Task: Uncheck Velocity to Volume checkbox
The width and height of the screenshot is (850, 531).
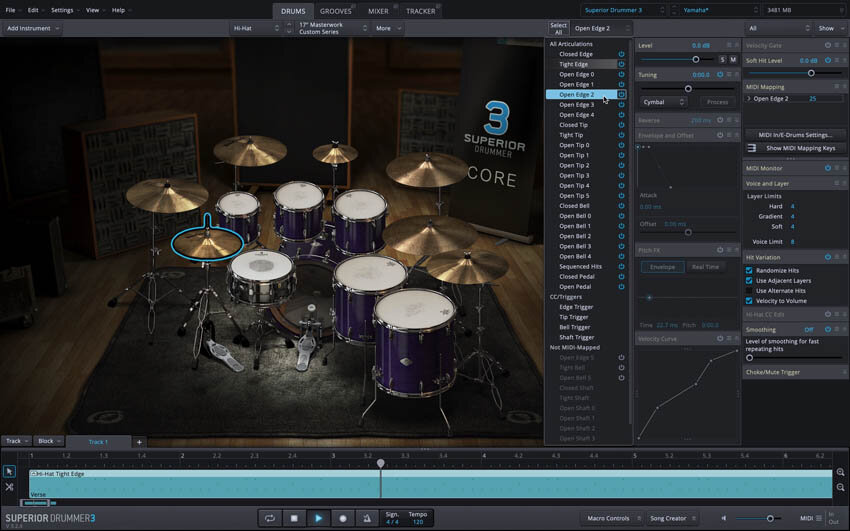Action: [x=749, y=301]
